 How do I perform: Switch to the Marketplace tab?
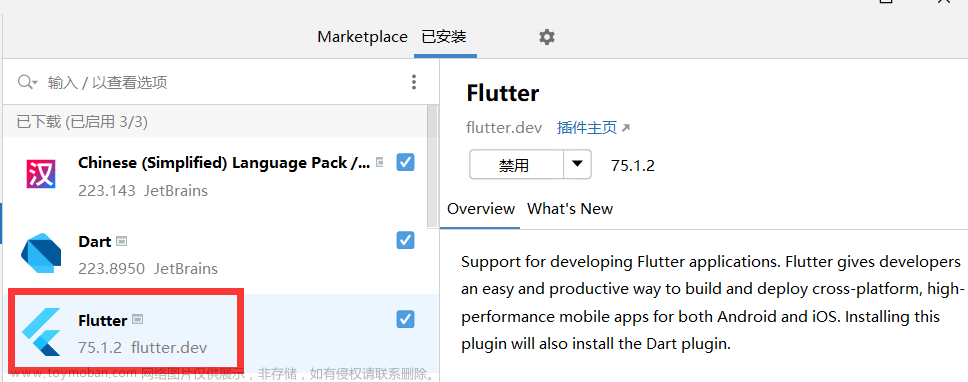[362, 37]
